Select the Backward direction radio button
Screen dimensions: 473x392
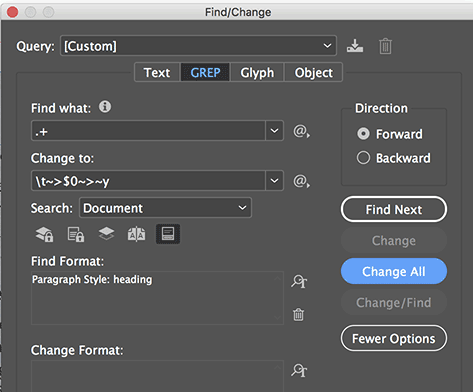363,158
